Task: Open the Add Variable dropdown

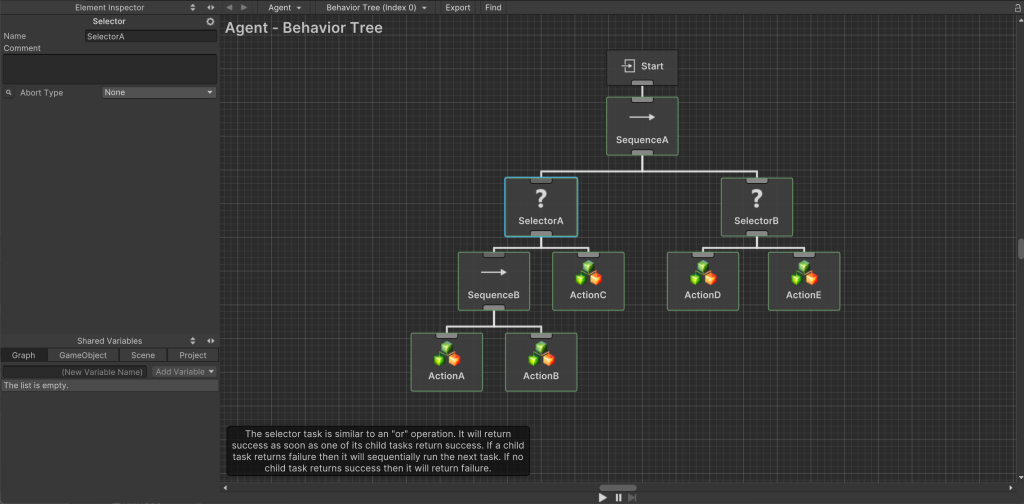Action: [183, 371]
